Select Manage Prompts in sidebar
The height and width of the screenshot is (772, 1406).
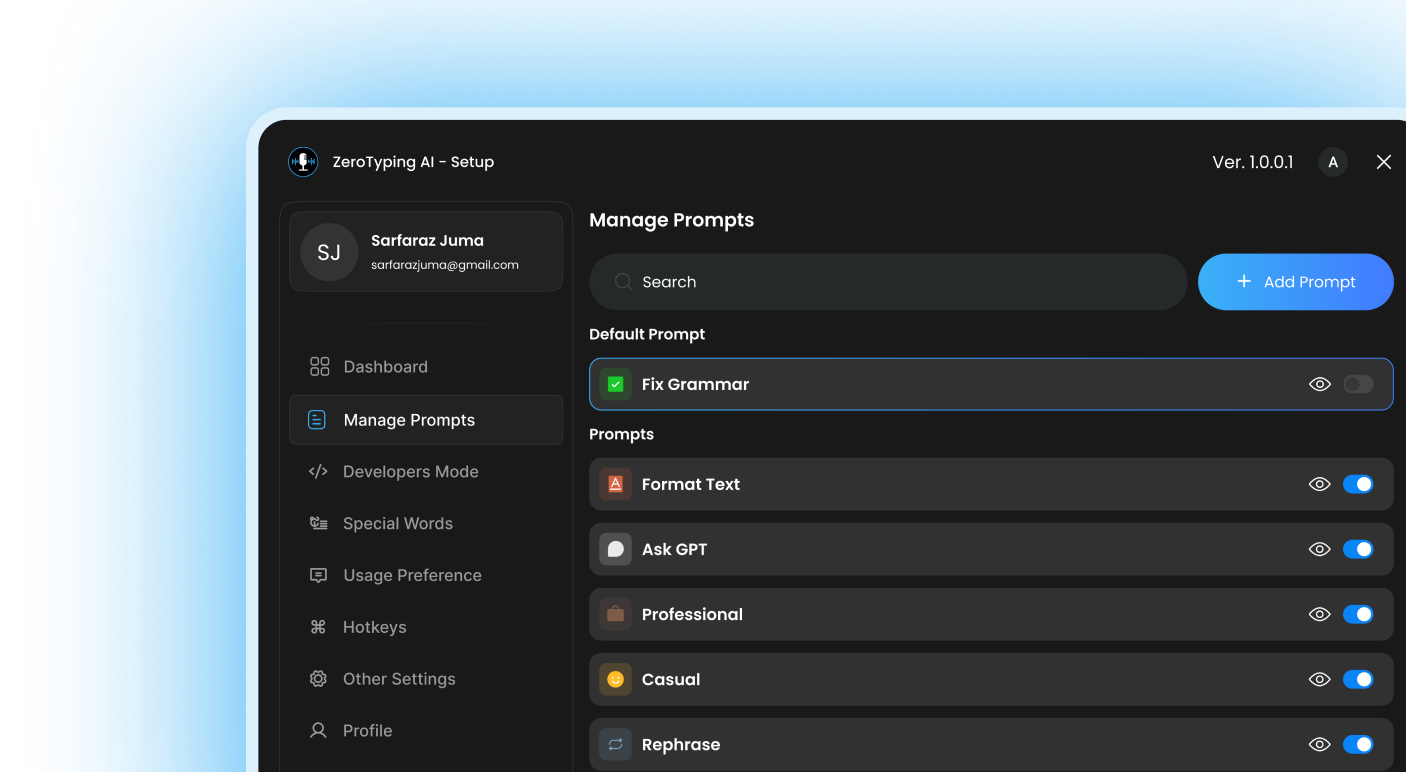[x=426, y=420]
